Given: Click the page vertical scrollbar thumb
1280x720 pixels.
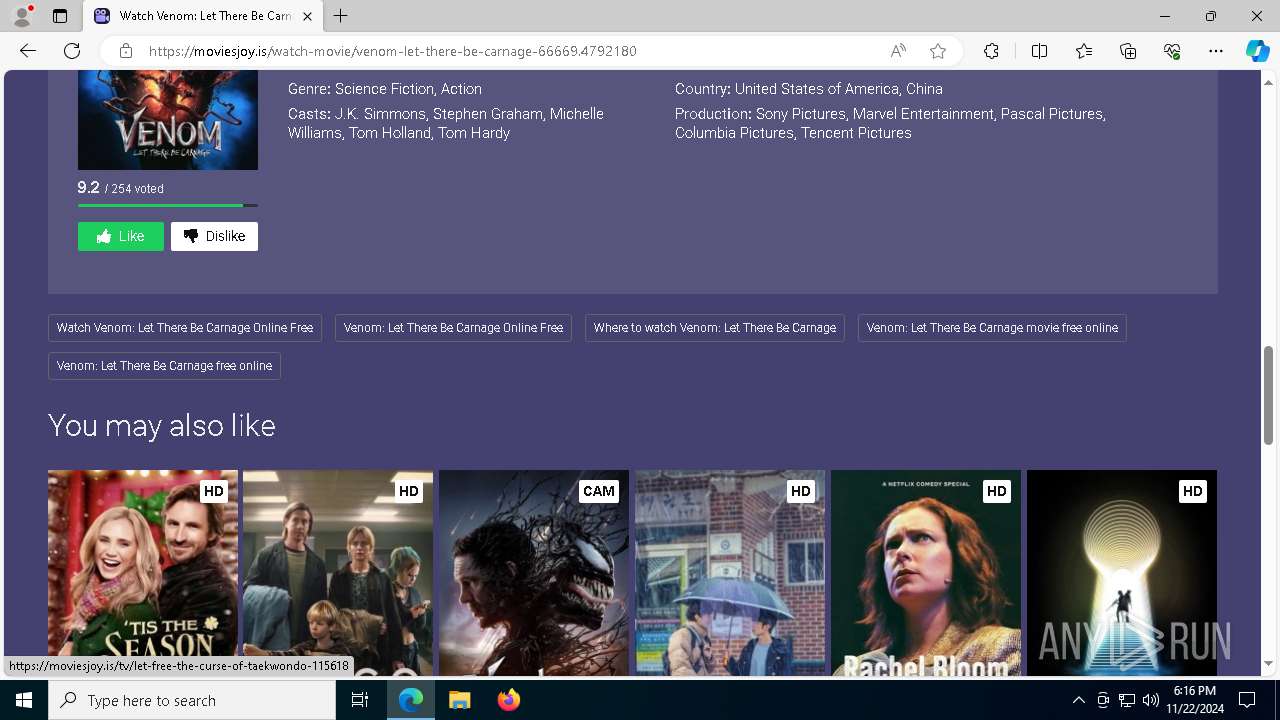Looking at the screenshot, I should click(1269, 395).
